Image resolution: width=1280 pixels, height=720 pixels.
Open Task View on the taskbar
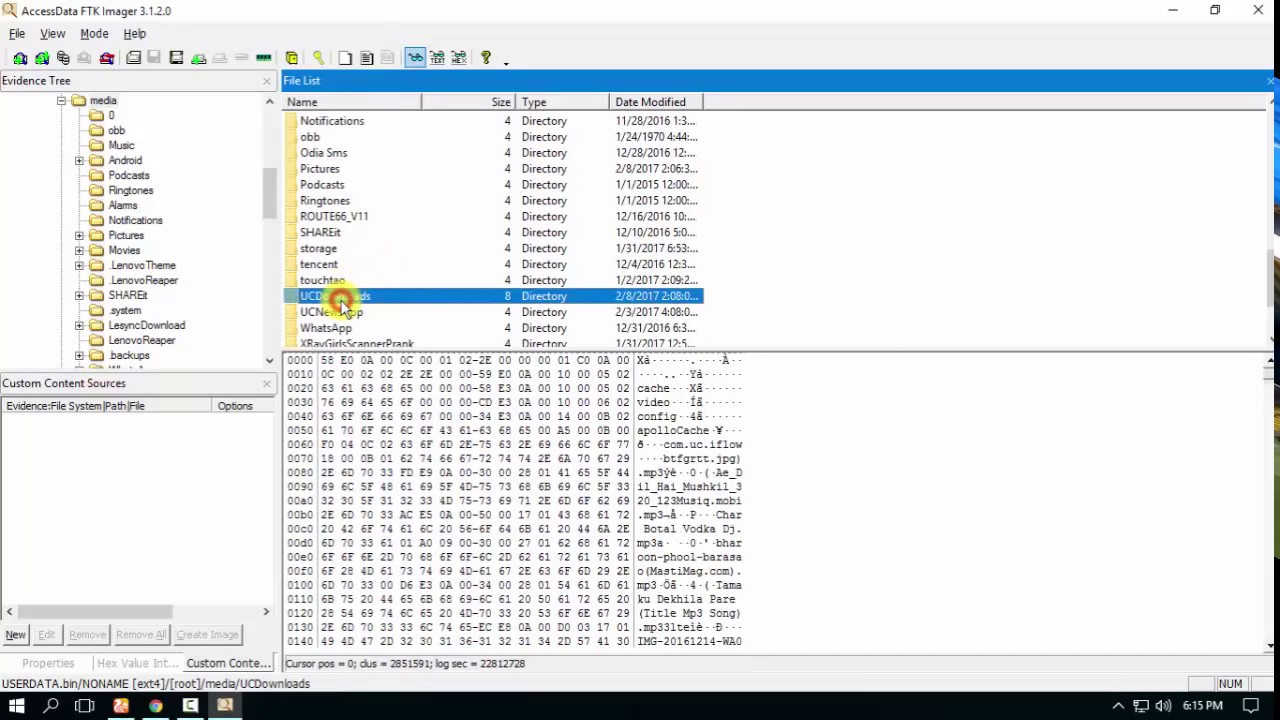85,706
